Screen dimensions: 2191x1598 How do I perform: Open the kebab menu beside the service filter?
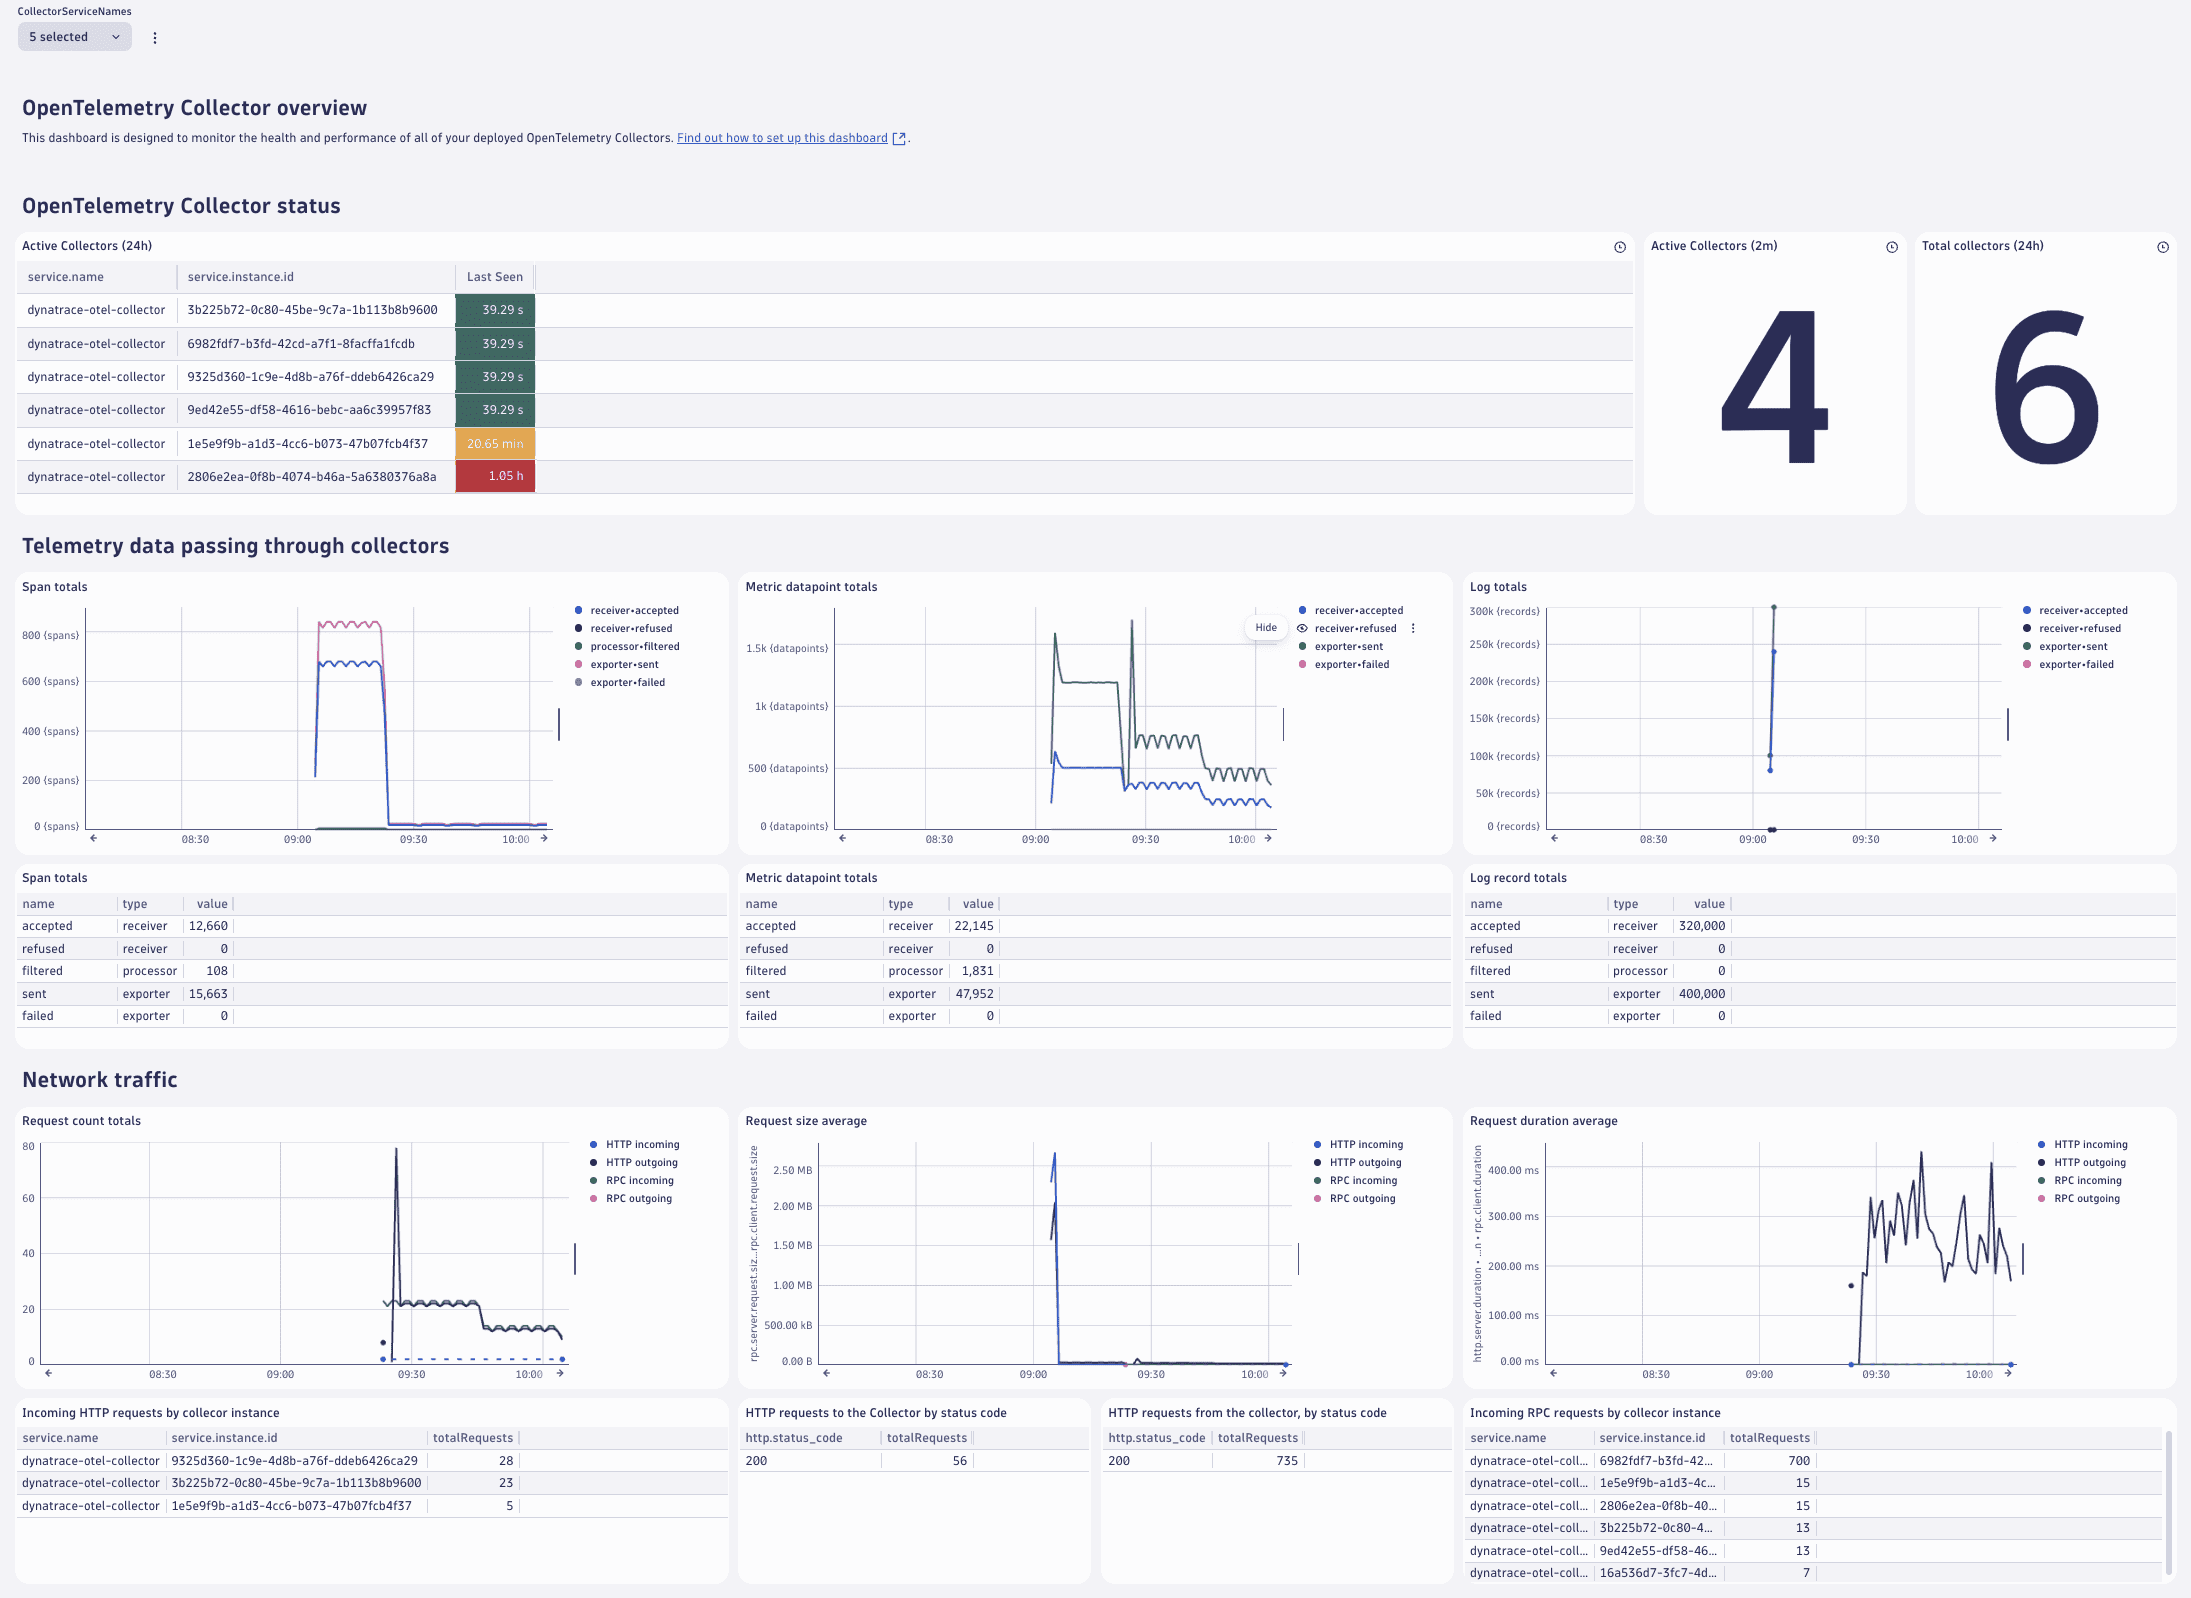[x=155, y=37]
